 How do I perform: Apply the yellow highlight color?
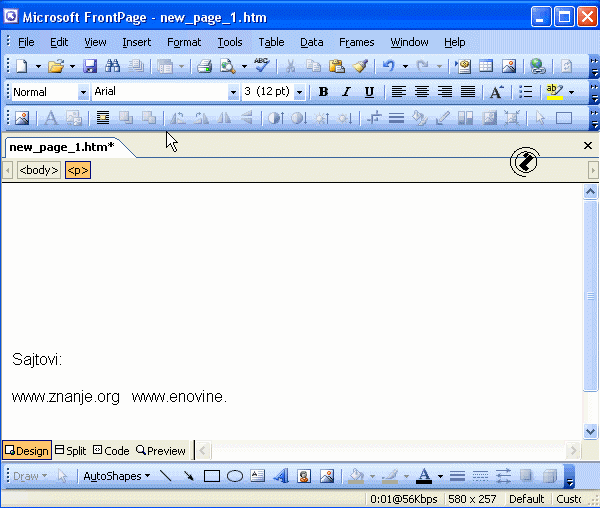pyautogui.click(x=554, y=92)
